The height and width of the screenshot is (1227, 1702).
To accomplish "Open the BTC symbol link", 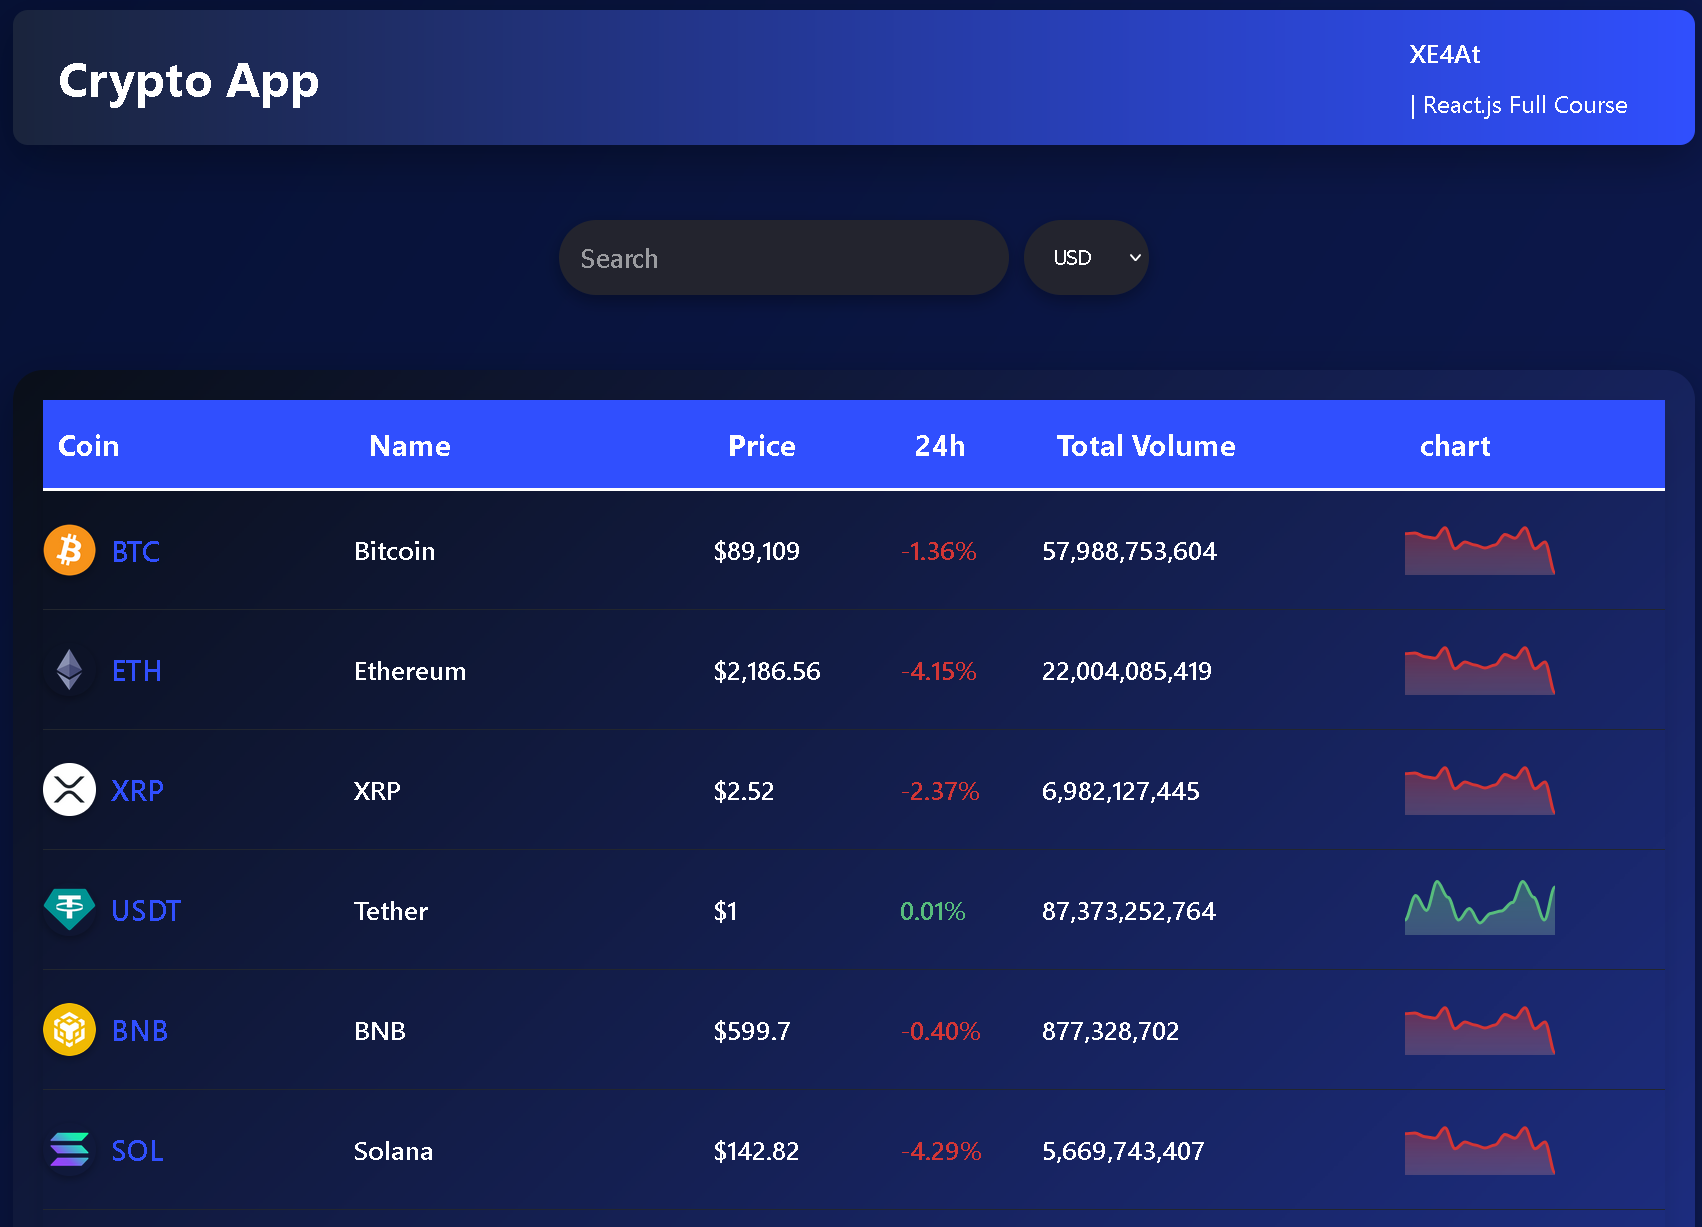I will (136, 551).
